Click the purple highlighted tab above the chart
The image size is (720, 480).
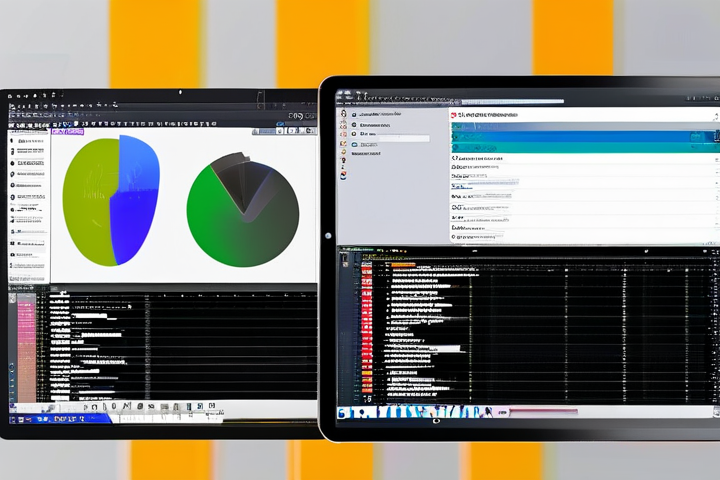click(x=67, y=131)
